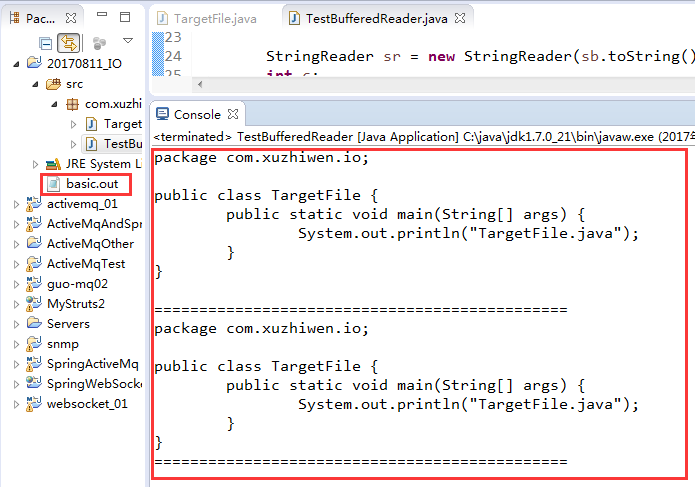Select the activemq_01 project icon
The width and height of the screenshot is (695, 487).
34,204
